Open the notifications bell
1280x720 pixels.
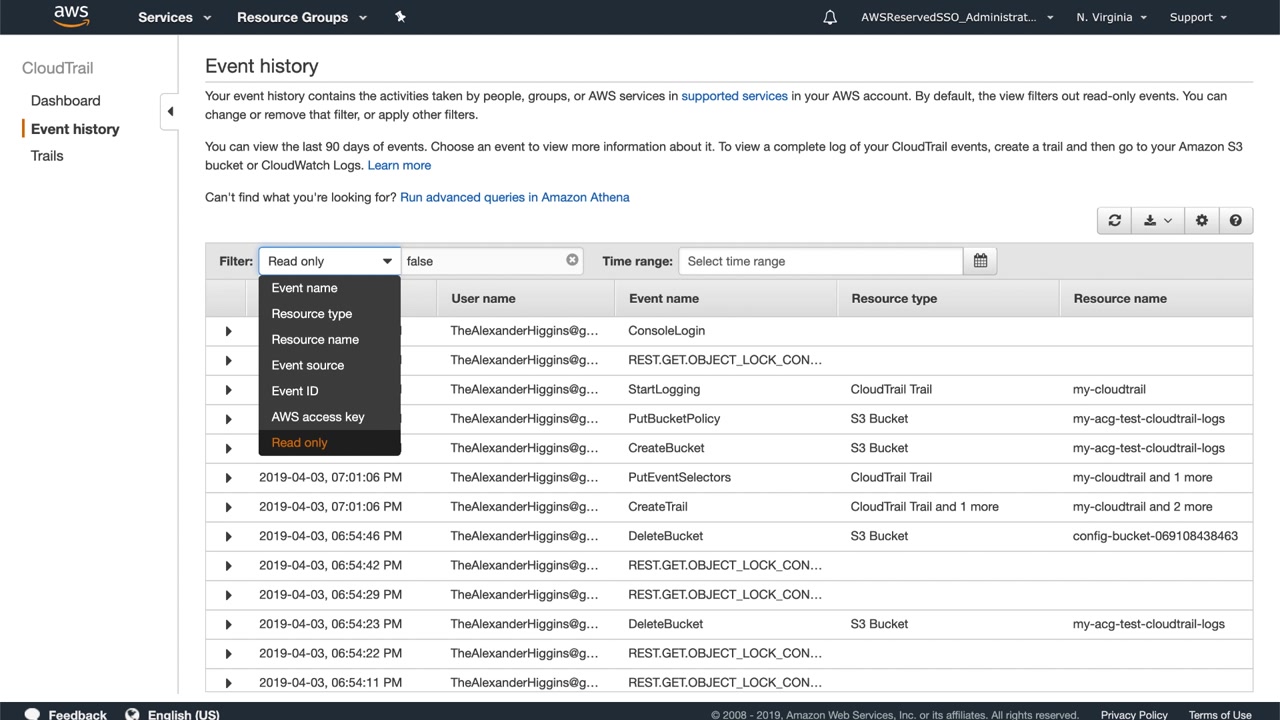click(x=830, y=17)
